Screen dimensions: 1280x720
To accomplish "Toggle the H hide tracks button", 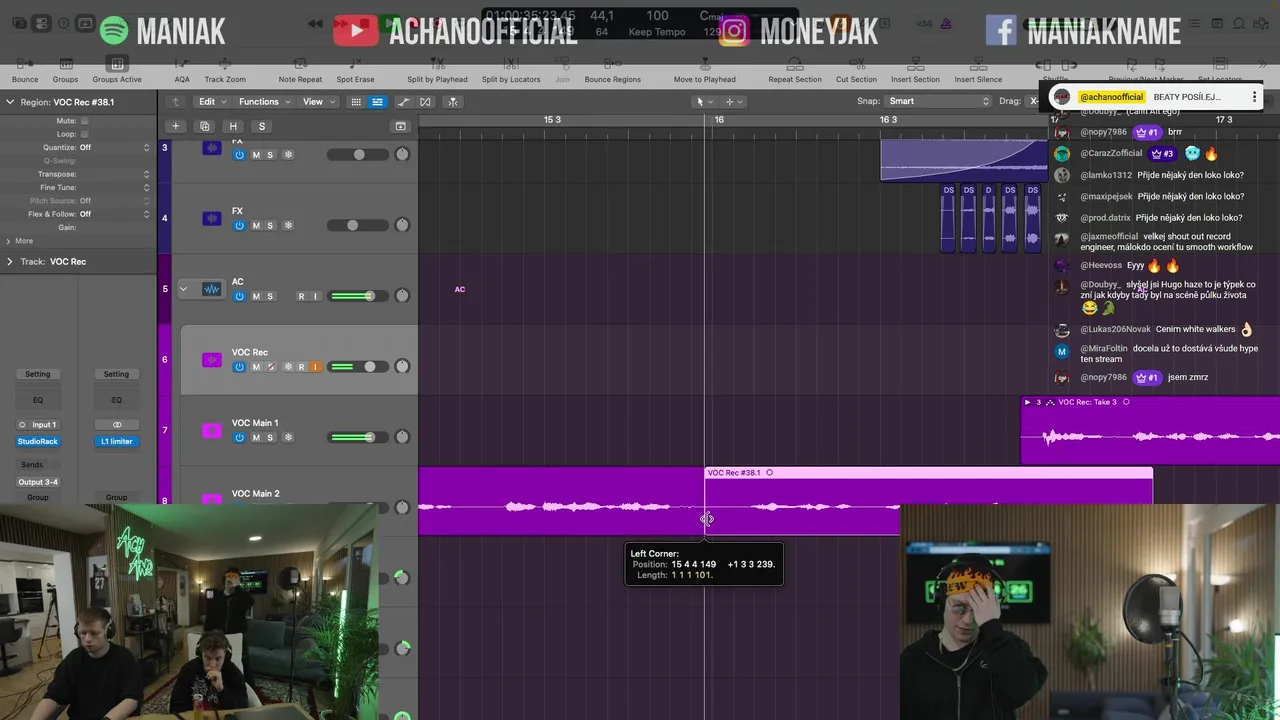I will 233,126.
